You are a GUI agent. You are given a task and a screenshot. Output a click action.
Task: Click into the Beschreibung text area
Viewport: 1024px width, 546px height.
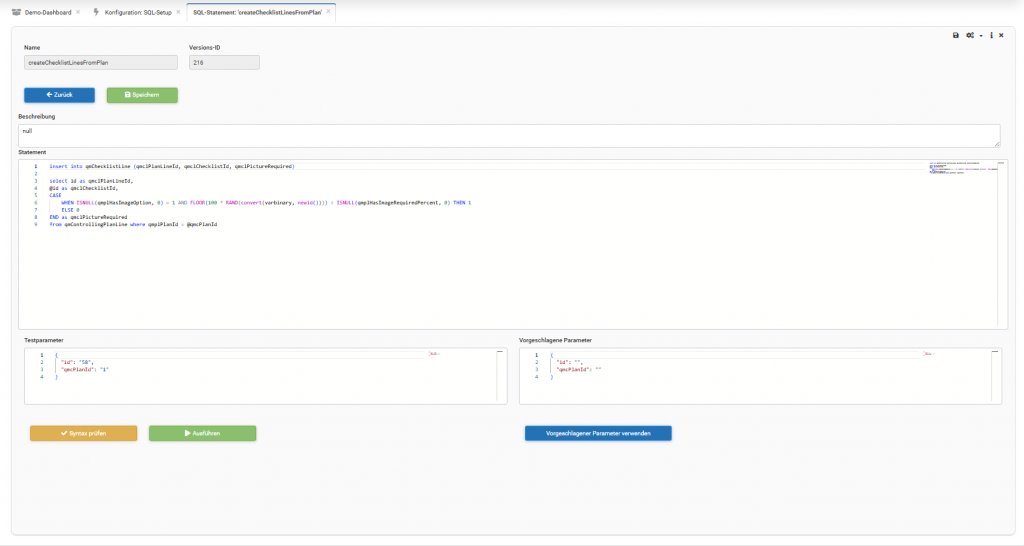coord(509,136)
